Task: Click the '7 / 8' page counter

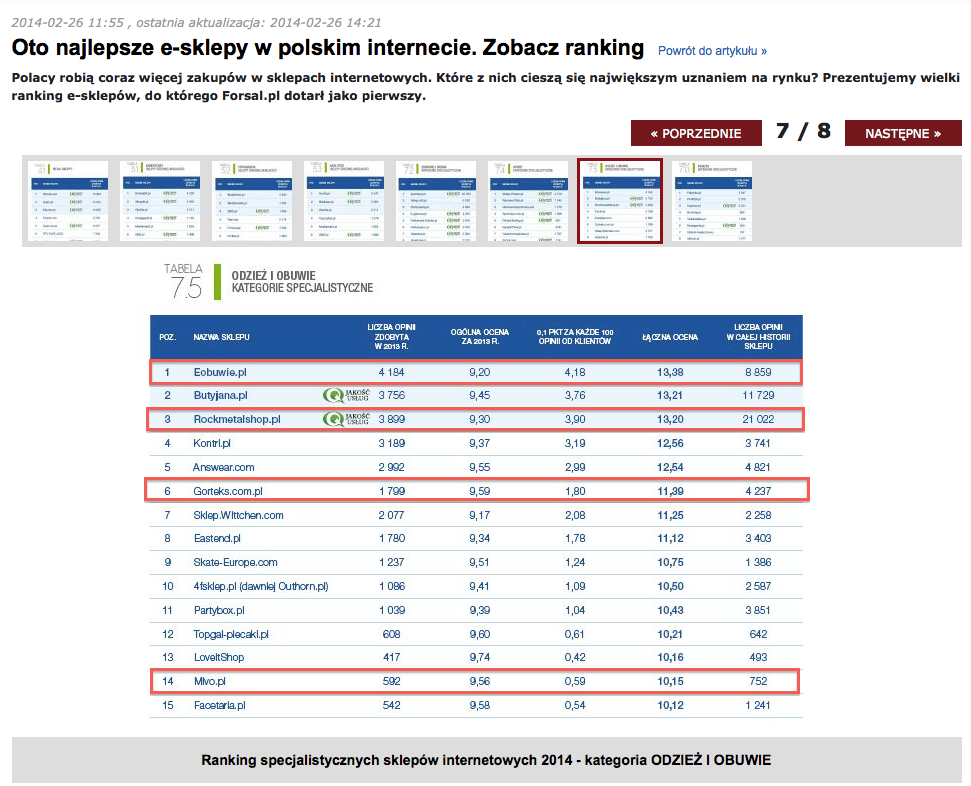Action: 803,131
